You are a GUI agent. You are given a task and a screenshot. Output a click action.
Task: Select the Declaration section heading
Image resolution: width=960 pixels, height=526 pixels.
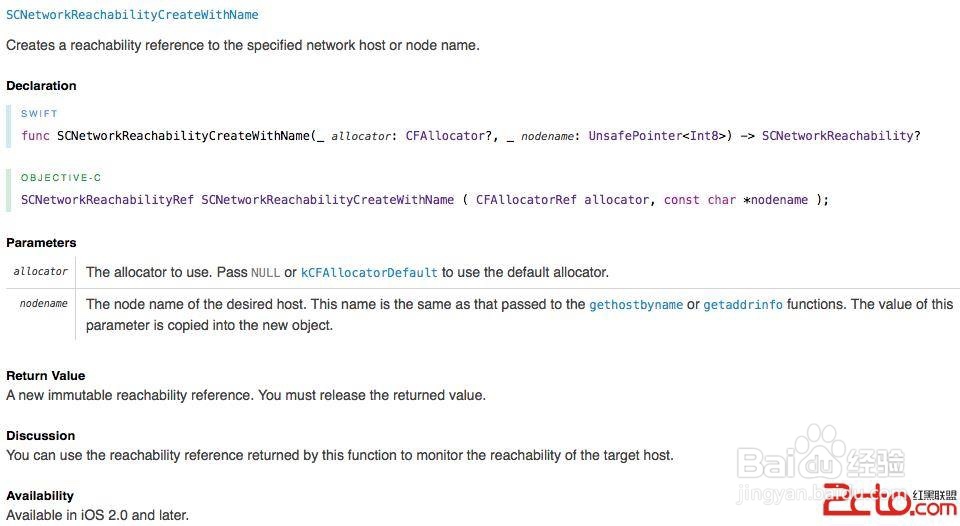(x=41, y=86)
